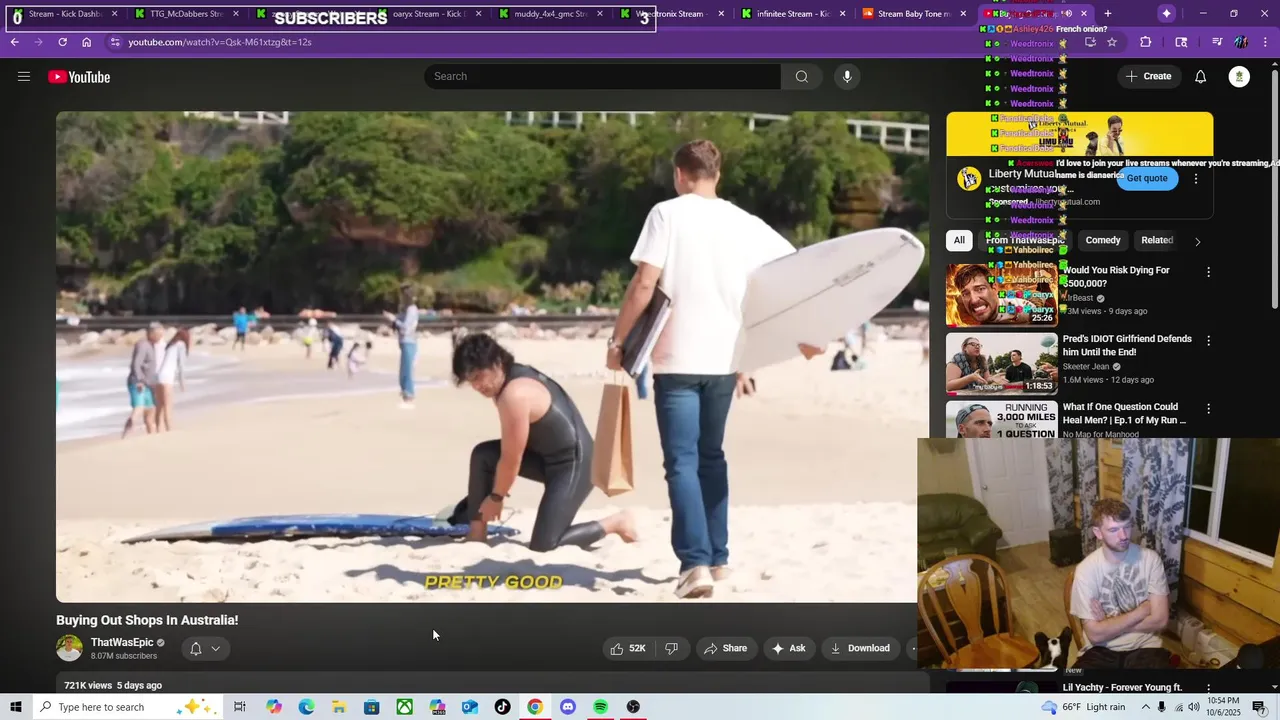Click the Liberty Mutual ad banner
The height and width of the screenshot is (720, 1280).
pyautogui.click(x=1080, y=134)
